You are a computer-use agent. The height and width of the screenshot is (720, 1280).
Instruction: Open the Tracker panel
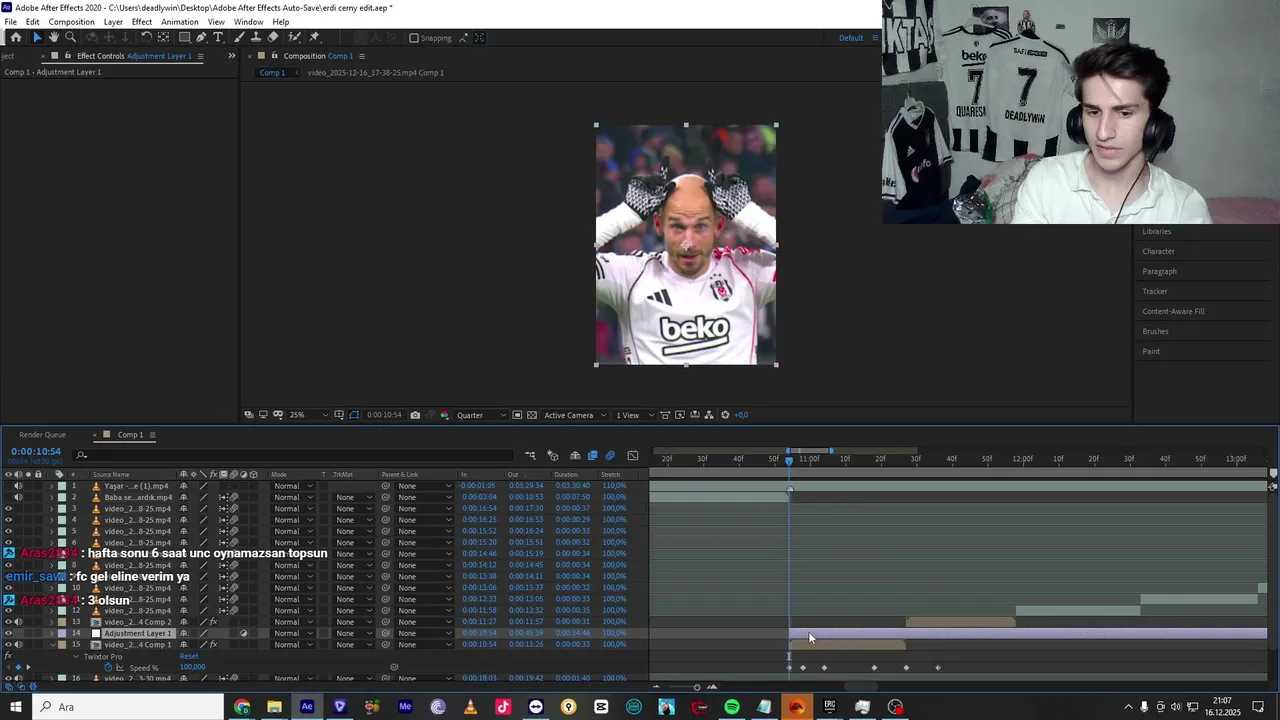tap(1155, 291)
